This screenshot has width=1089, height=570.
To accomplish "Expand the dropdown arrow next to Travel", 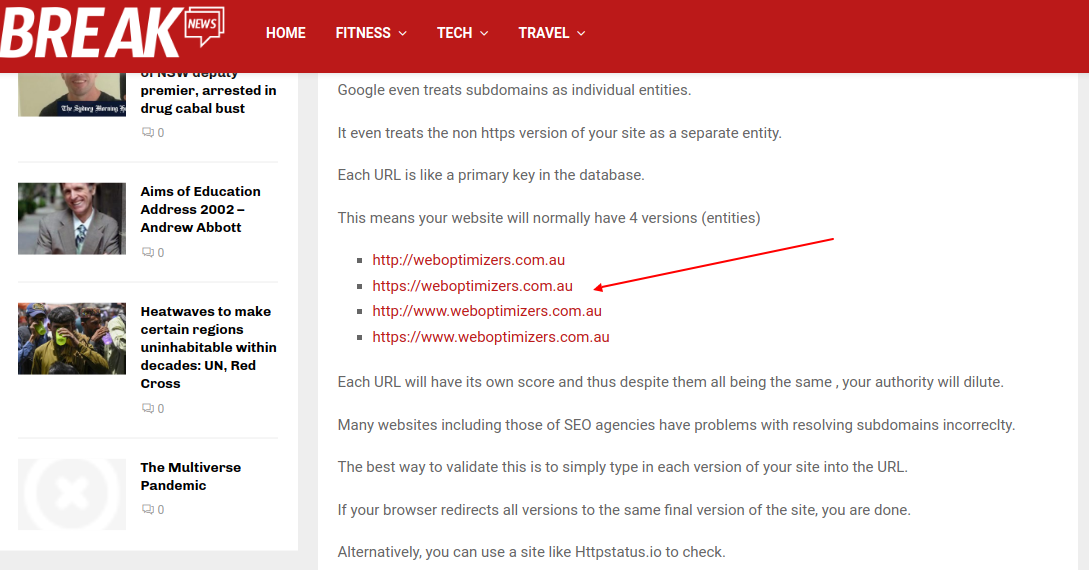I will (x=581, y=33).
